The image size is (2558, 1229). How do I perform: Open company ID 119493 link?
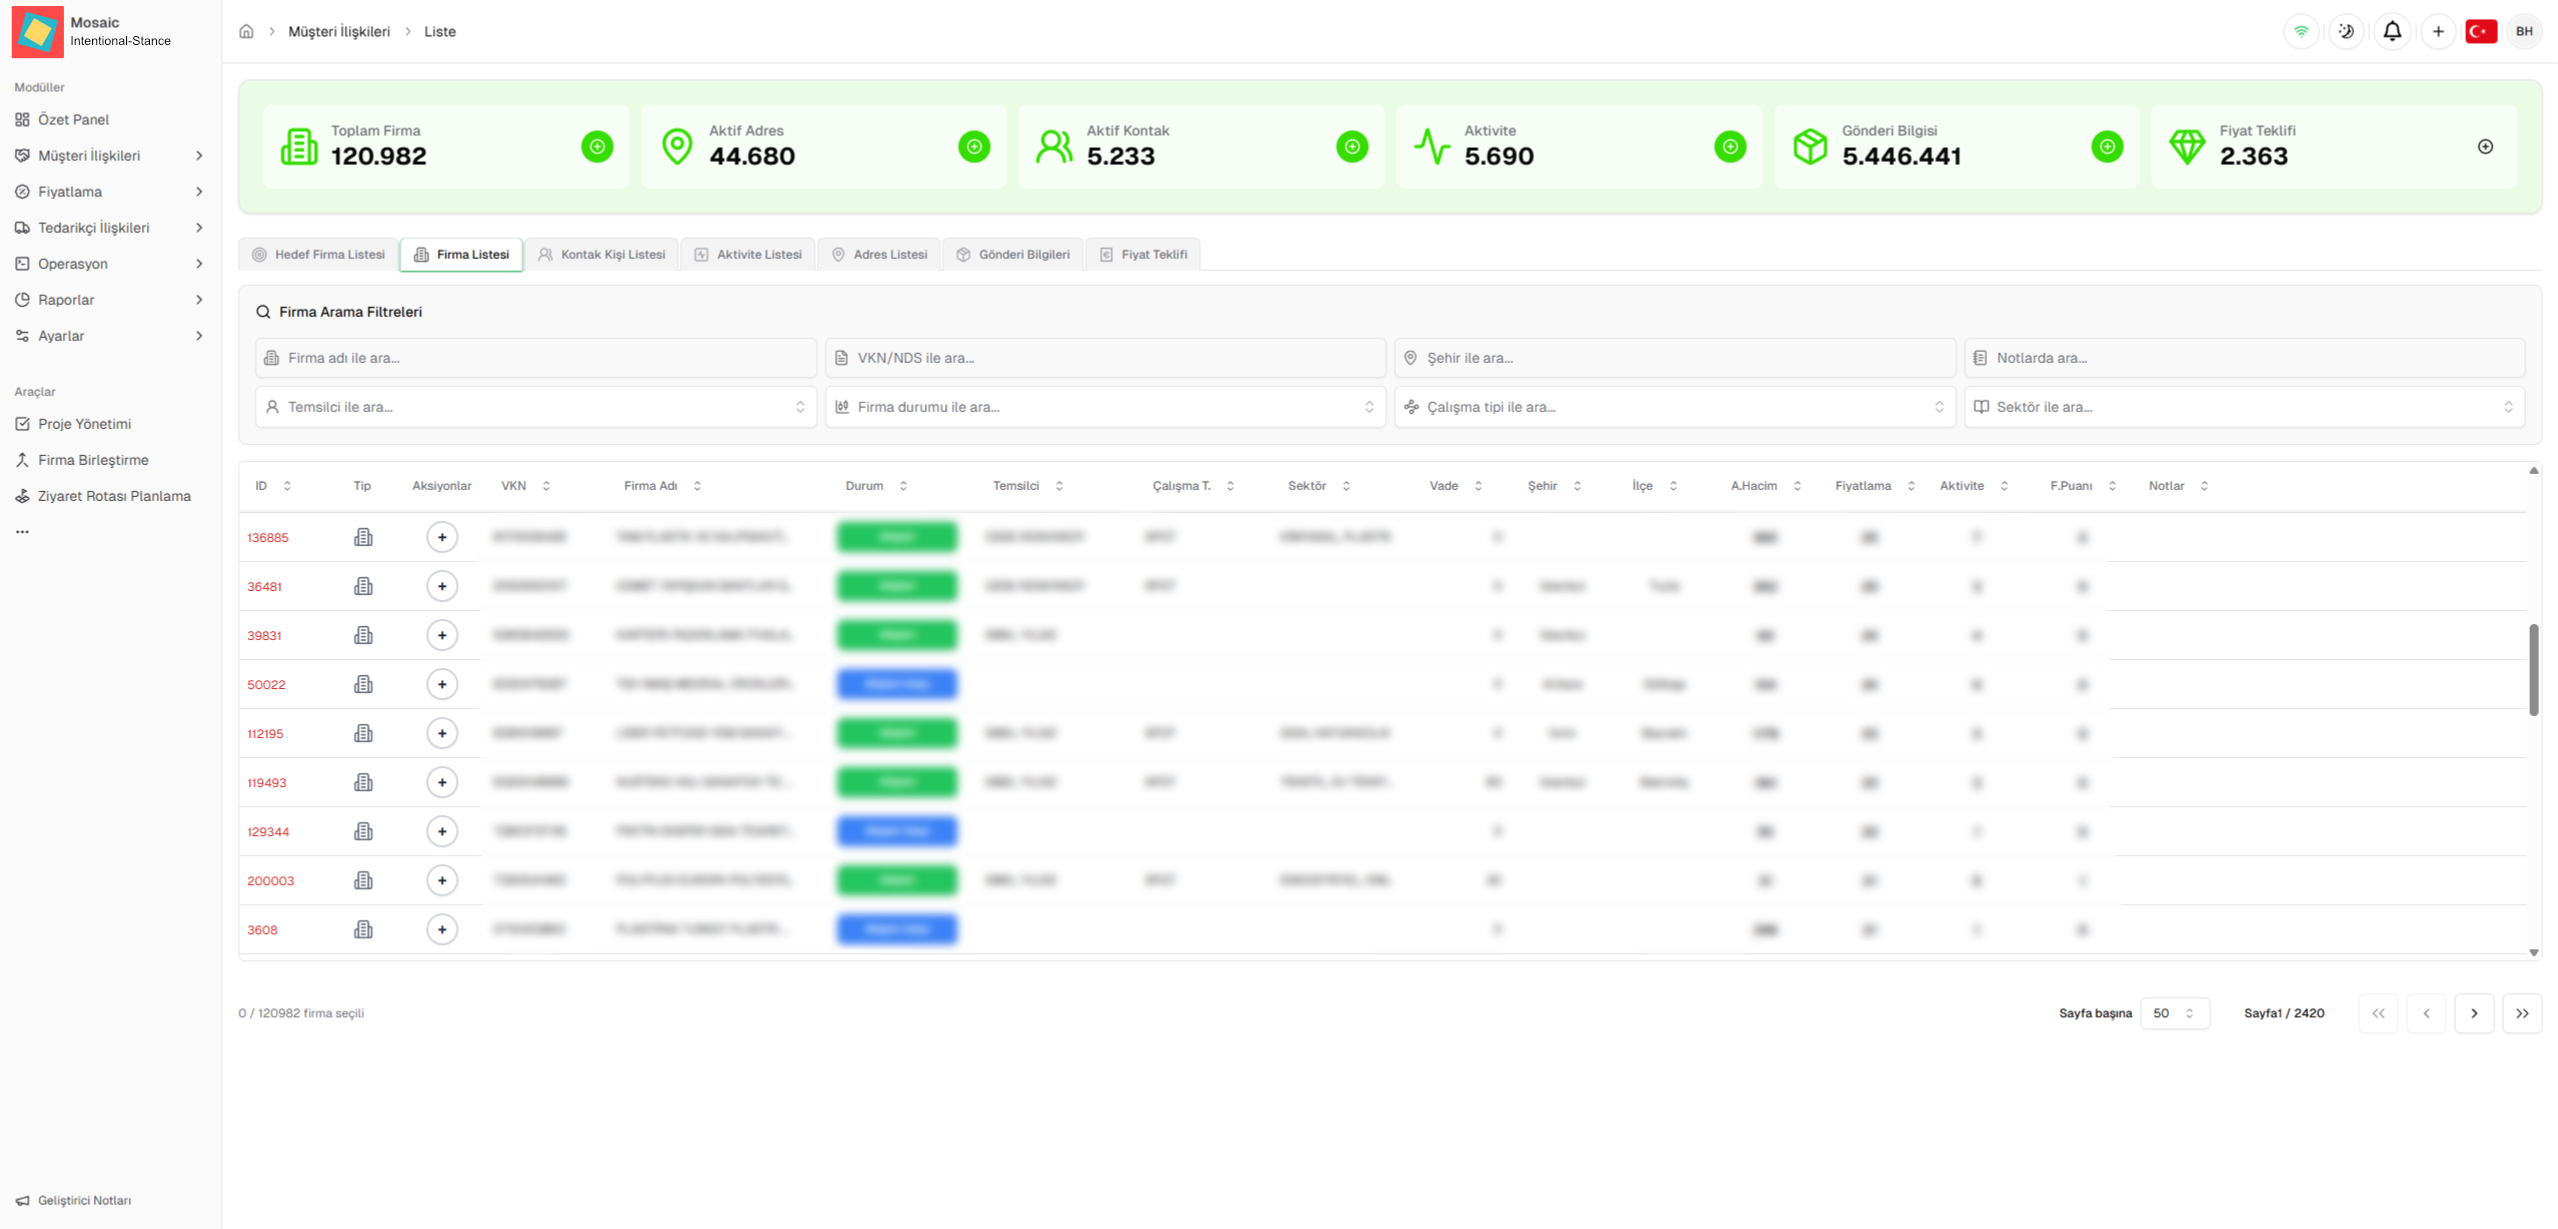(267, 783)
